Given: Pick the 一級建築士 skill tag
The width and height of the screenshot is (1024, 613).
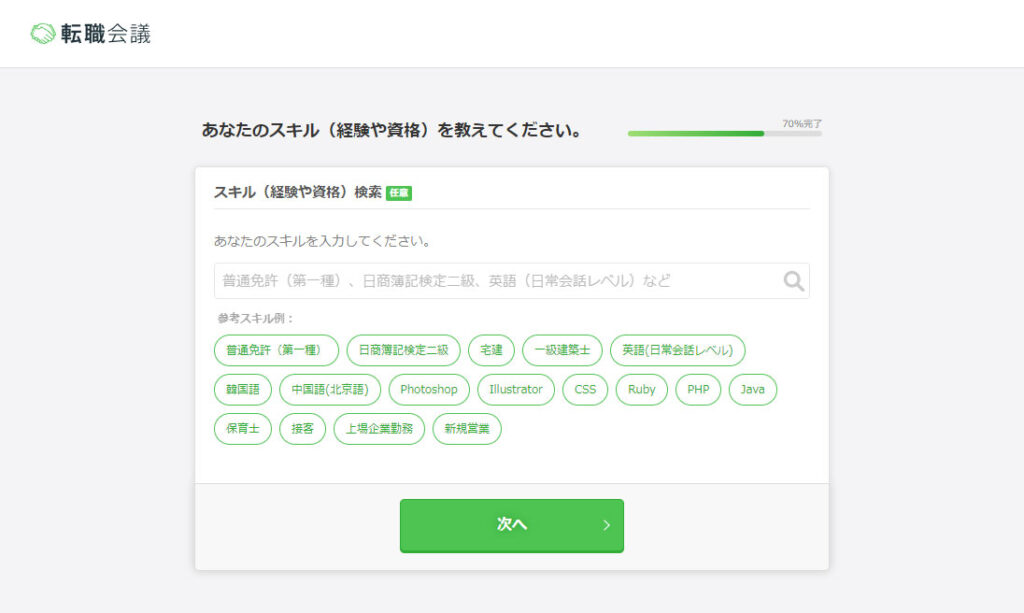Looking at the screenshot, I should tap(561, 350).
